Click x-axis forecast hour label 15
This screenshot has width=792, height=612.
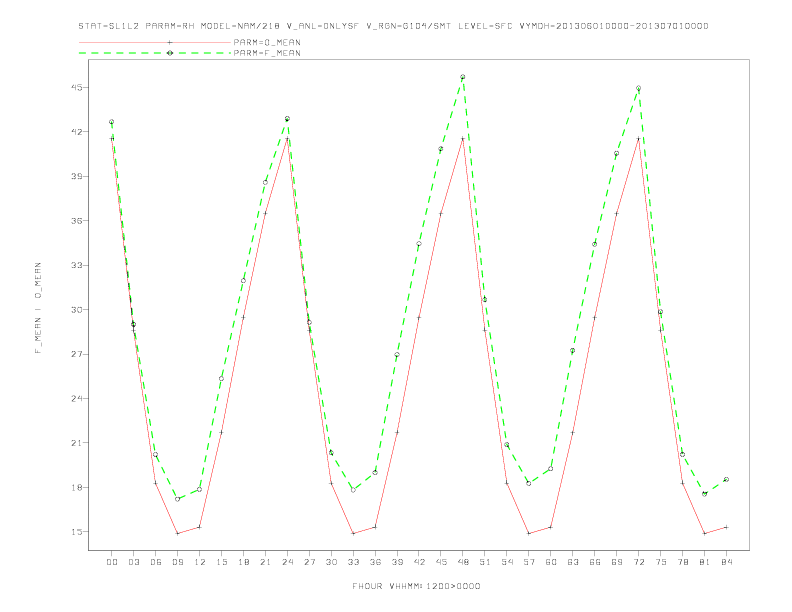[221, 562]
